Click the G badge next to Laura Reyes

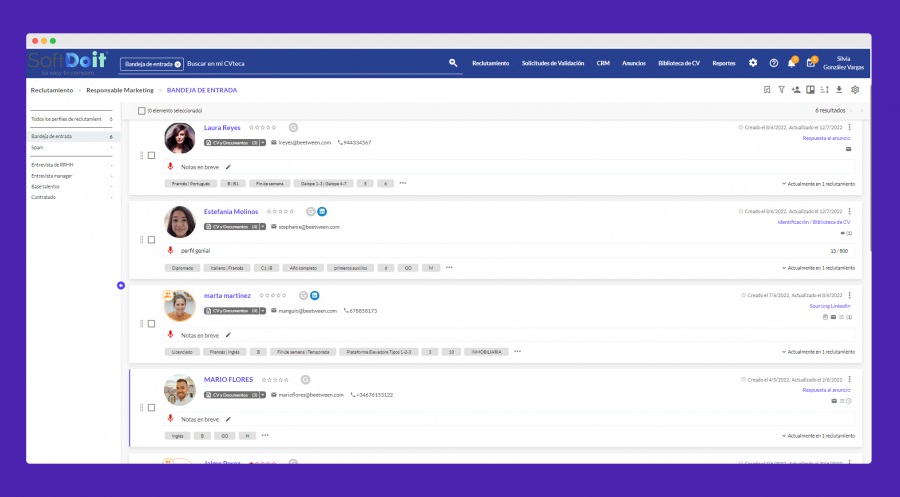[x=293, y=127]
